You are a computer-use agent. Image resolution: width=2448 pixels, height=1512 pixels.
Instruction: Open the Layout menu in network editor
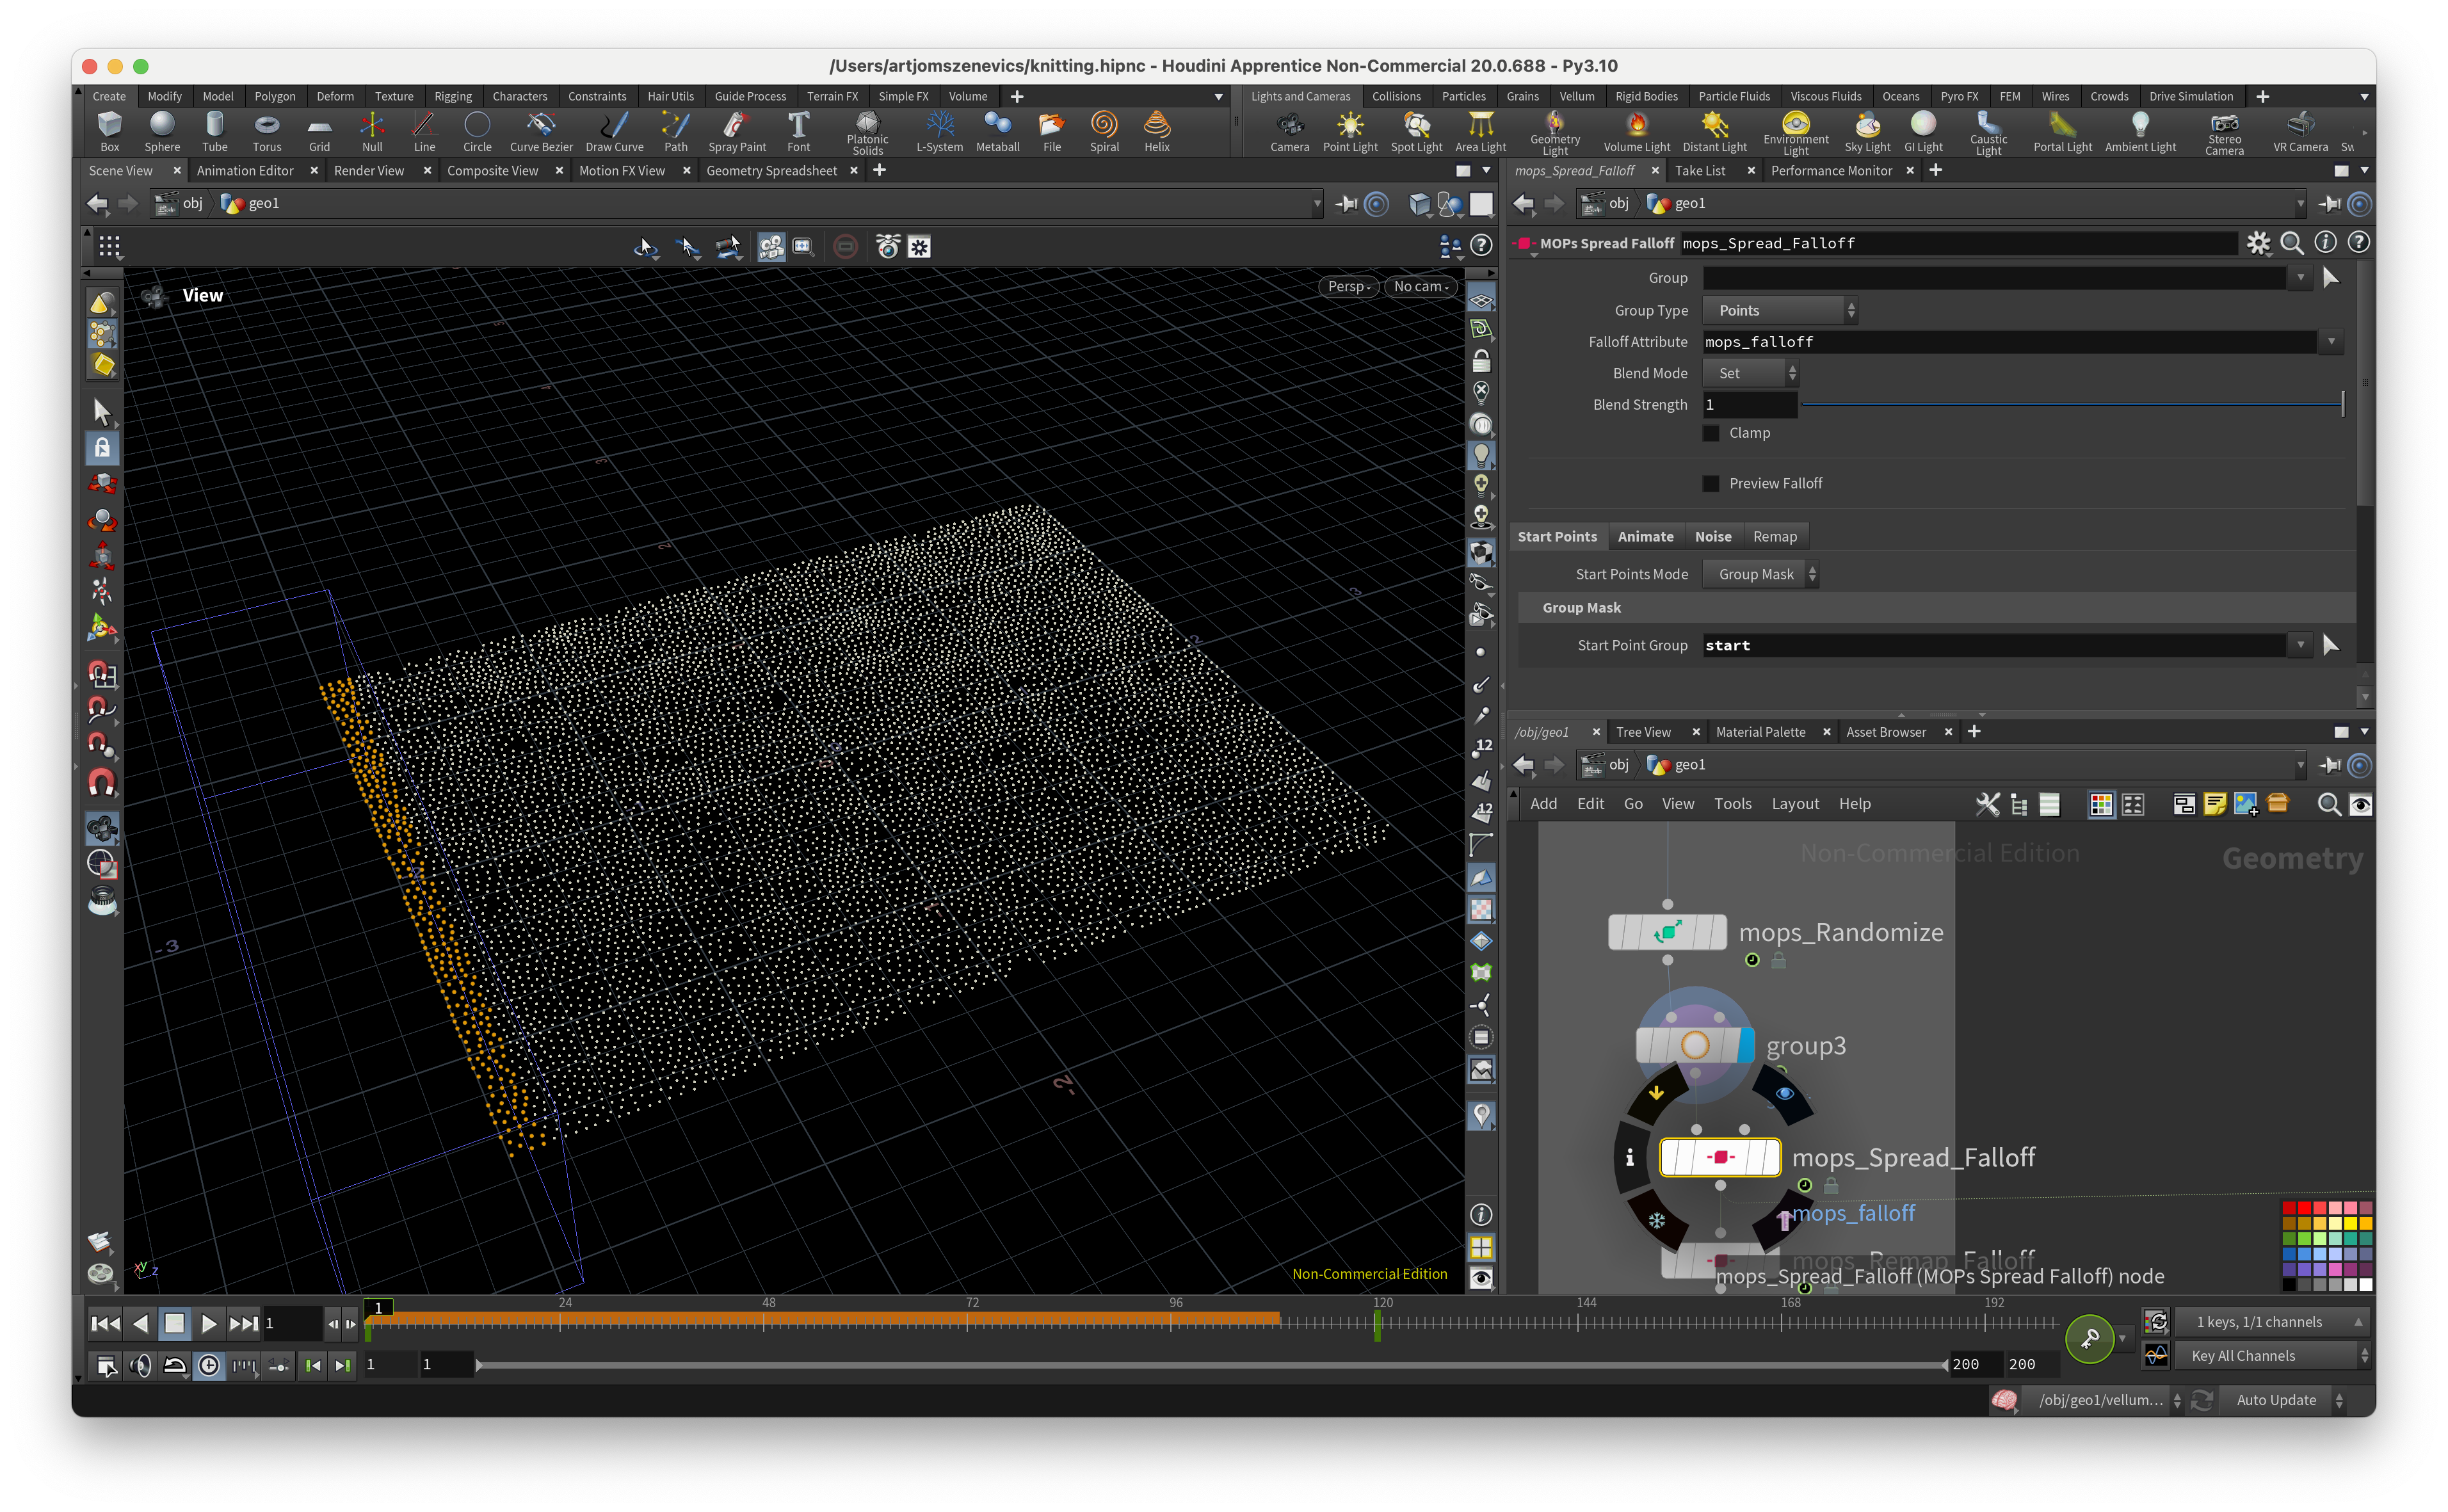pyautogui.click(x=1795, y=804)
